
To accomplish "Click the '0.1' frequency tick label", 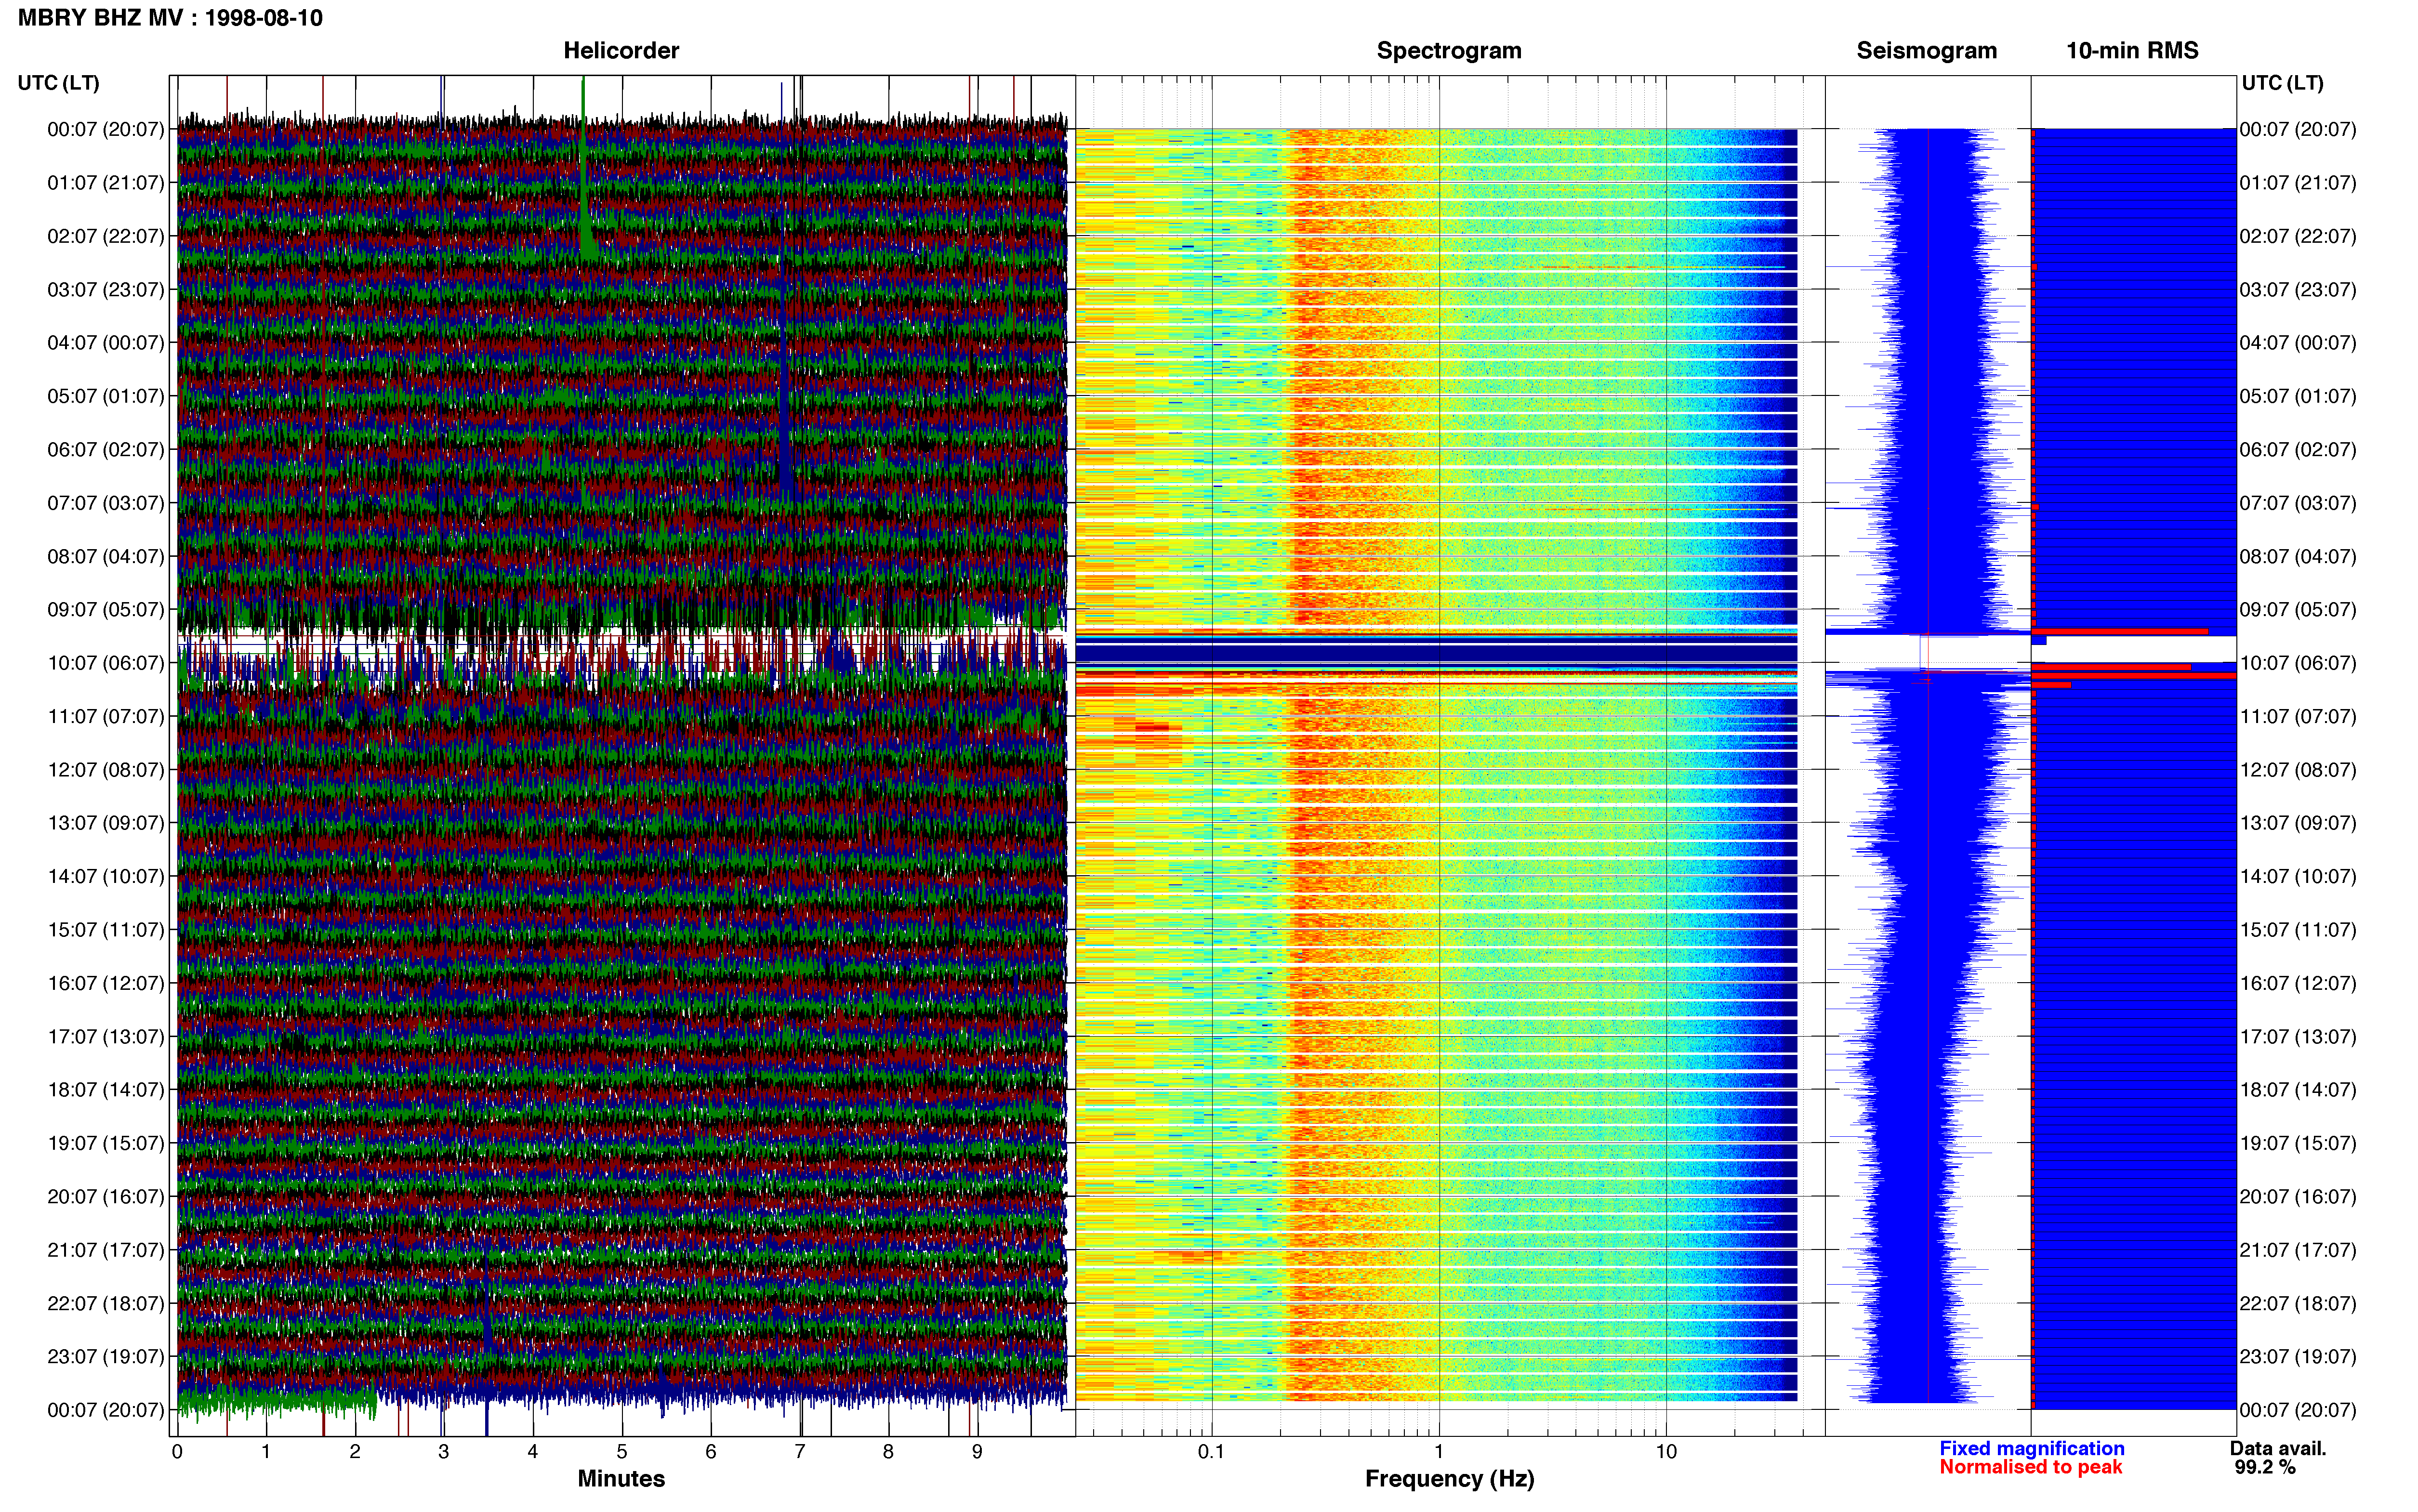I will (1211, 1452).
